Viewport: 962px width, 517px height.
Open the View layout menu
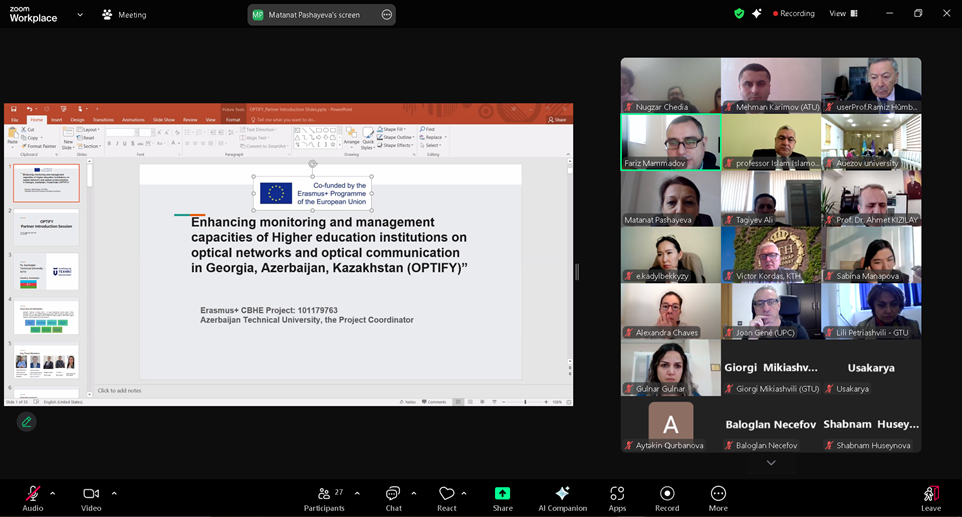(843, 14)
